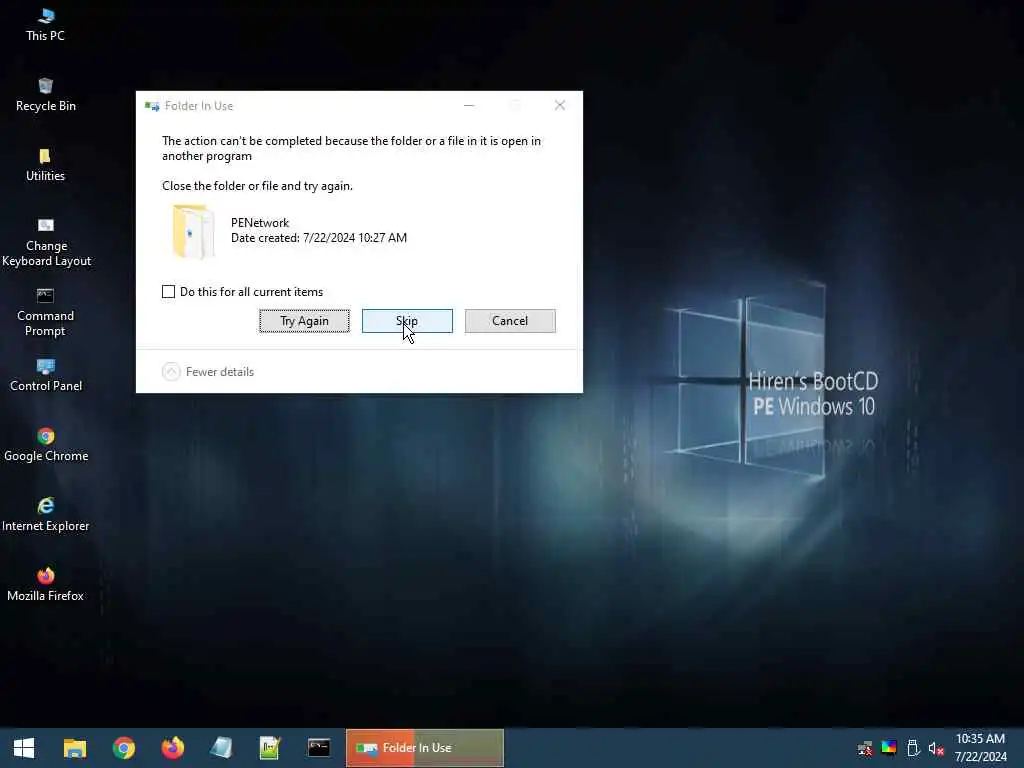Click the Date created 7/22/2024 text
Viewport: 1024px width, 768px height.
pyautogui.click(x=319, y=238)
